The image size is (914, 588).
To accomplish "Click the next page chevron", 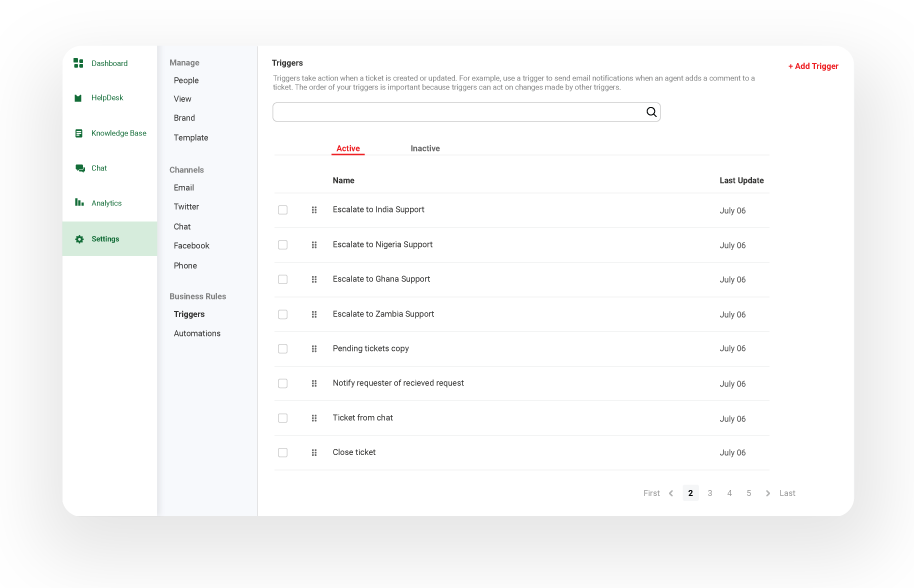I will click(766, 493).
